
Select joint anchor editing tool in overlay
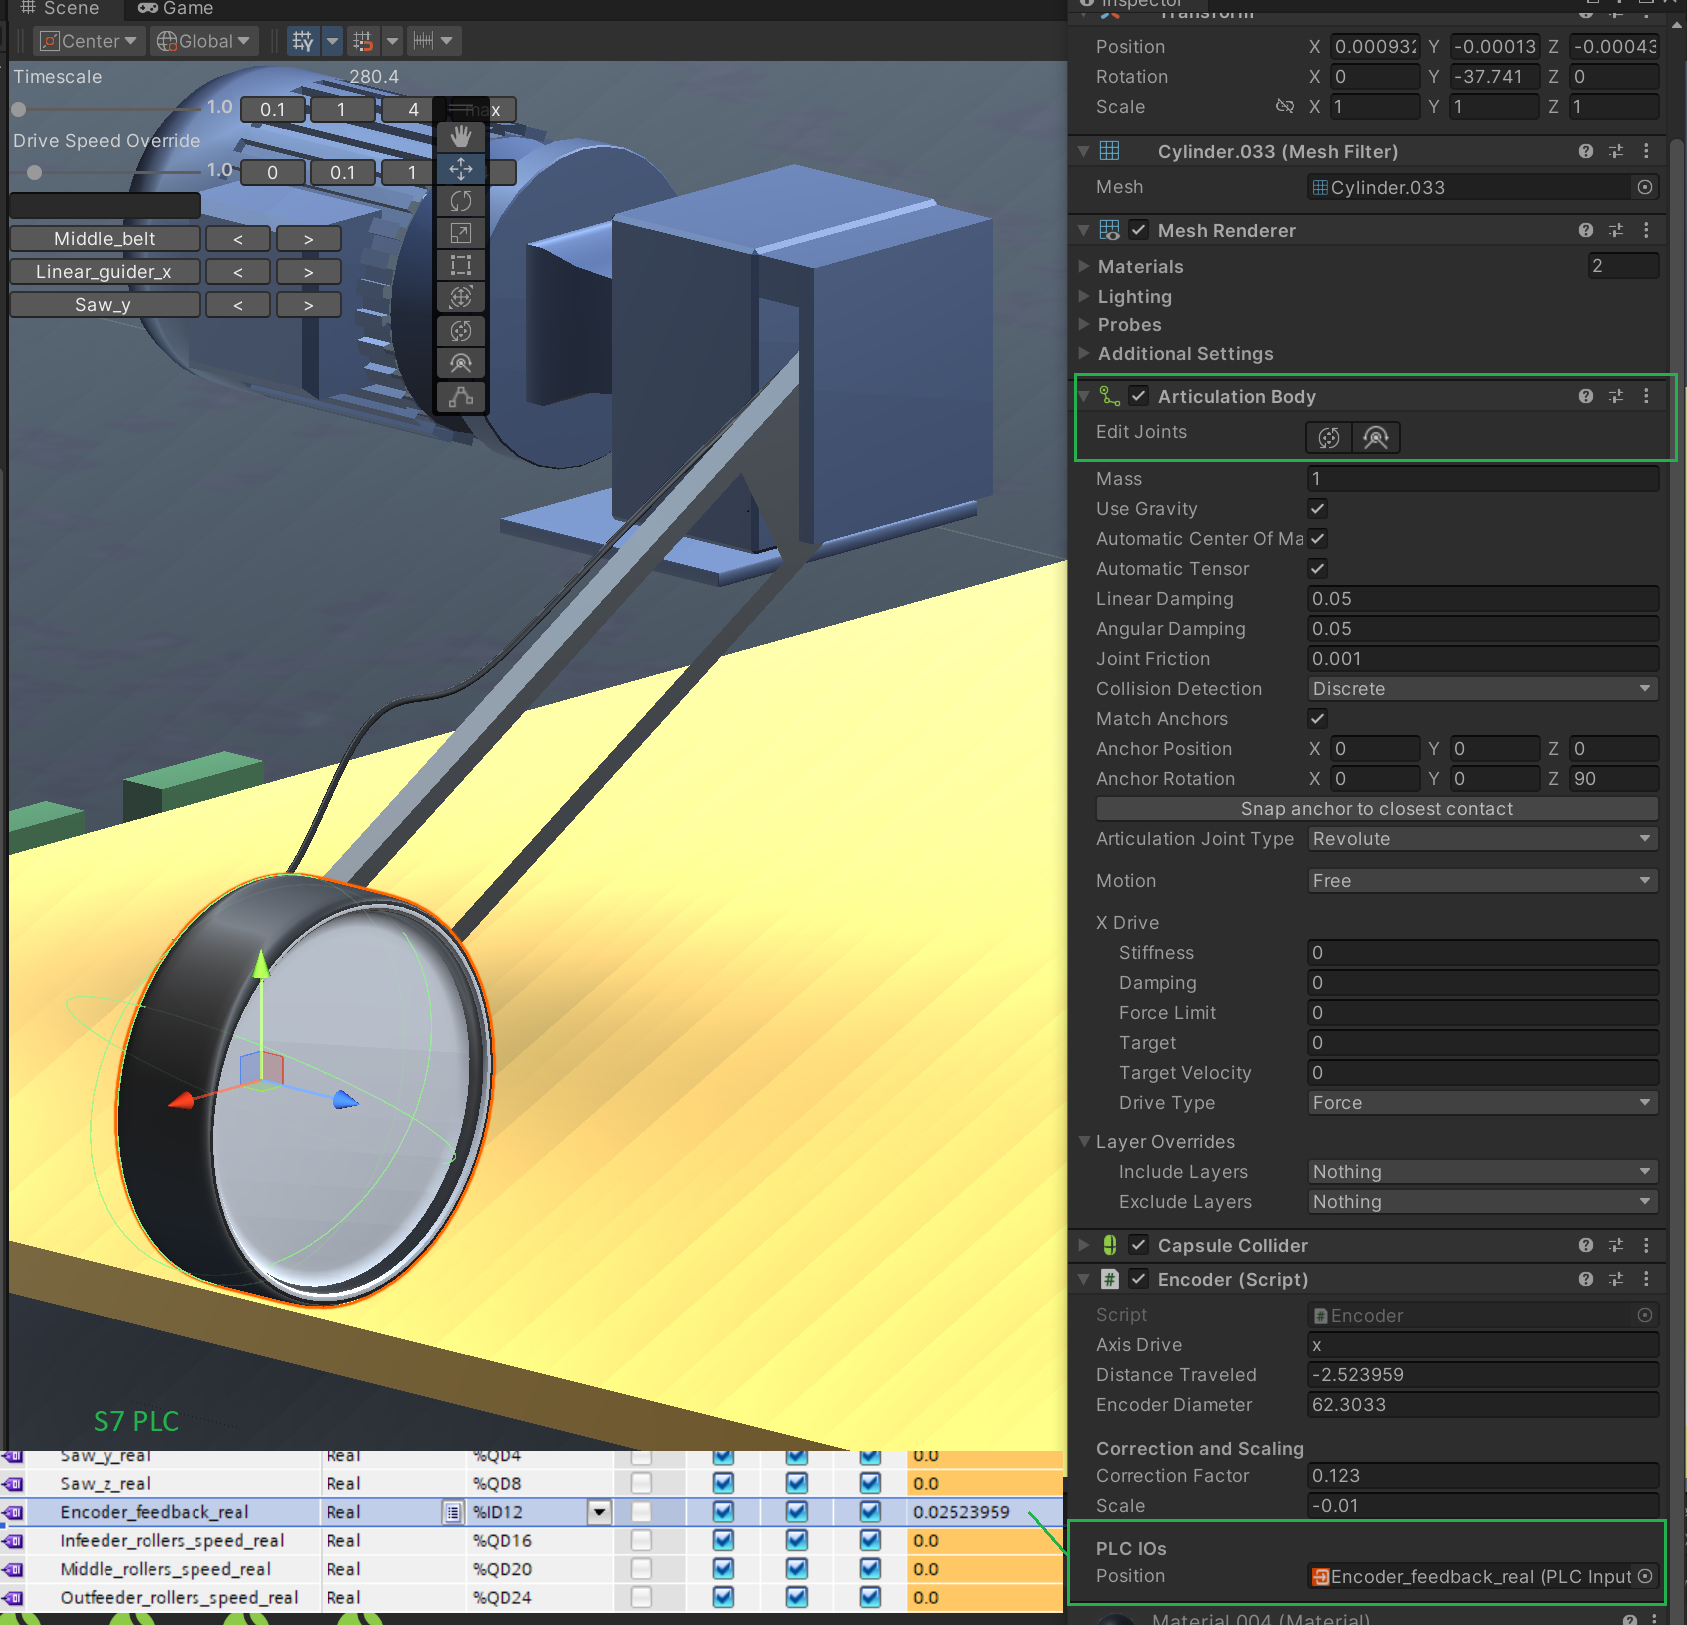[x=461, y=363]
